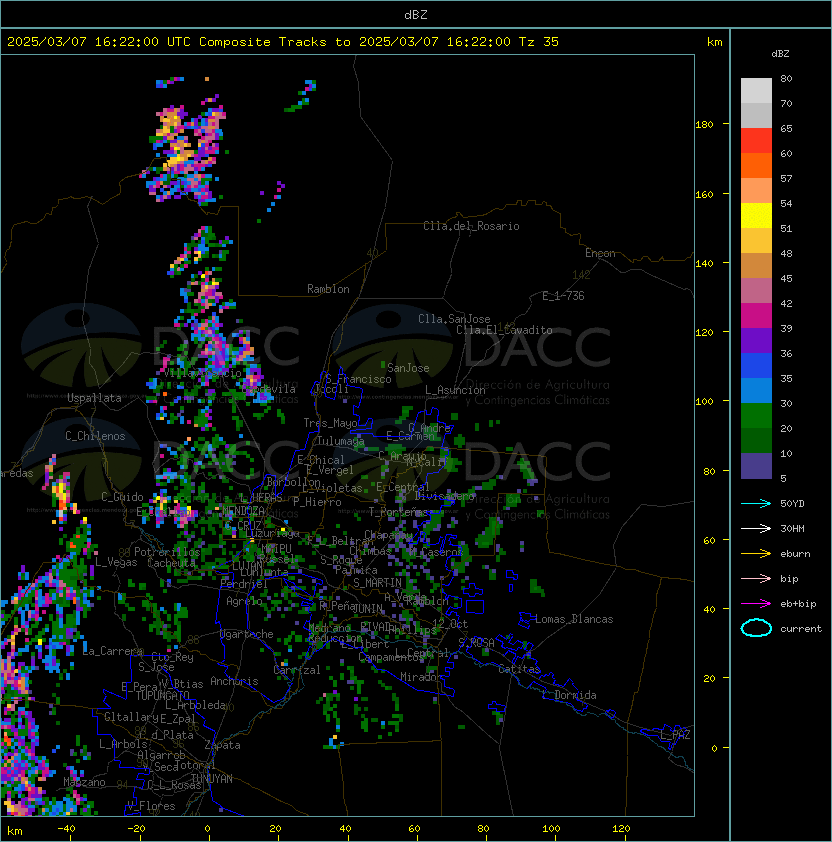Click the Tres_Mayo label
The image size is (832, 842).
tap(330, 423)
